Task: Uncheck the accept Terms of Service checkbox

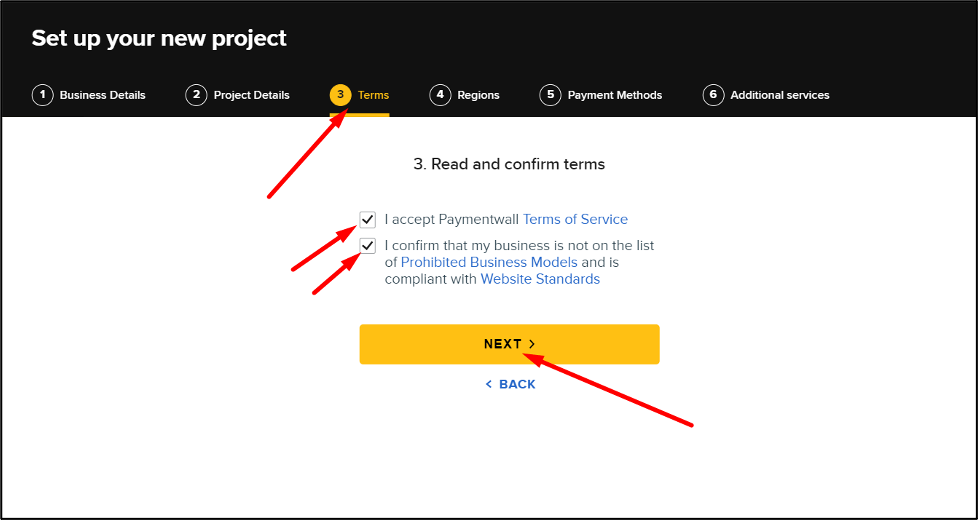Action: tap(368, 220)
